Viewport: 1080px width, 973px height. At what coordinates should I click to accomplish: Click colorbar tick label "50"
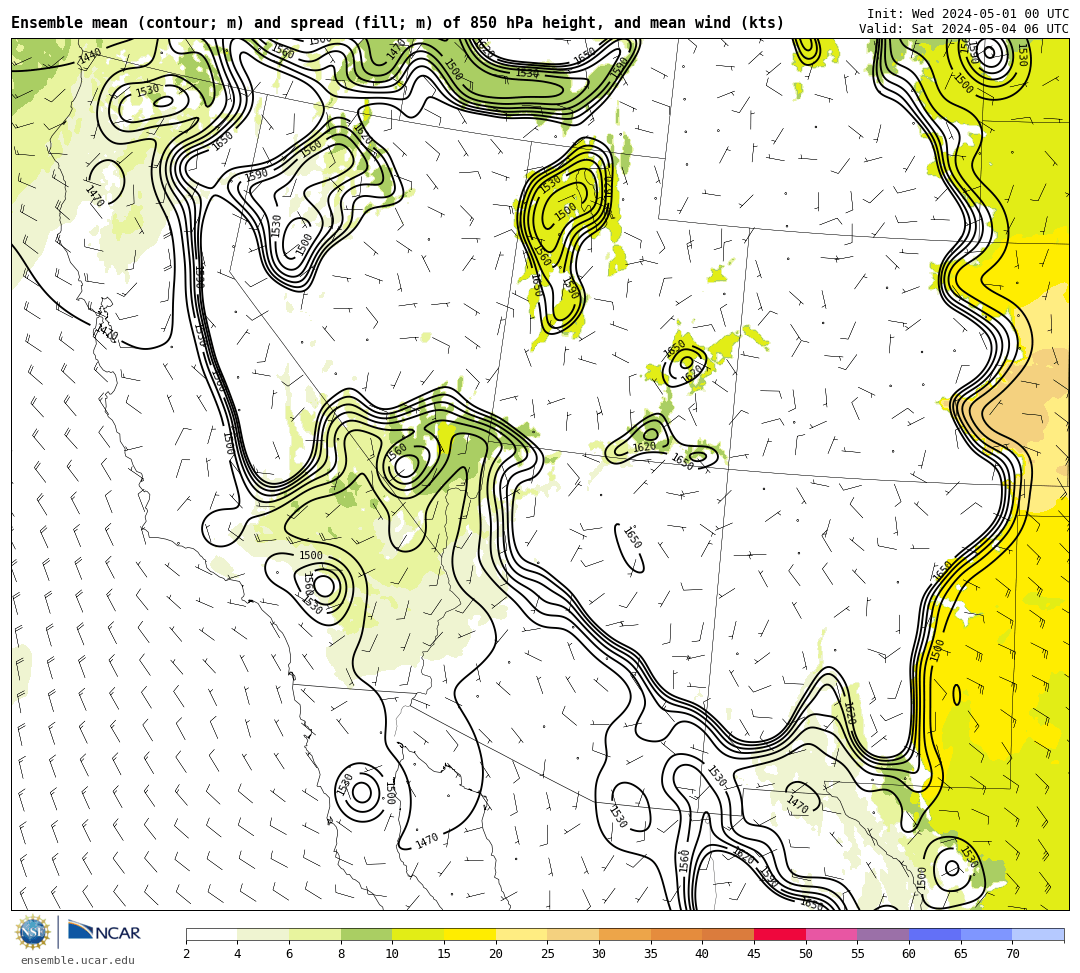806,954
